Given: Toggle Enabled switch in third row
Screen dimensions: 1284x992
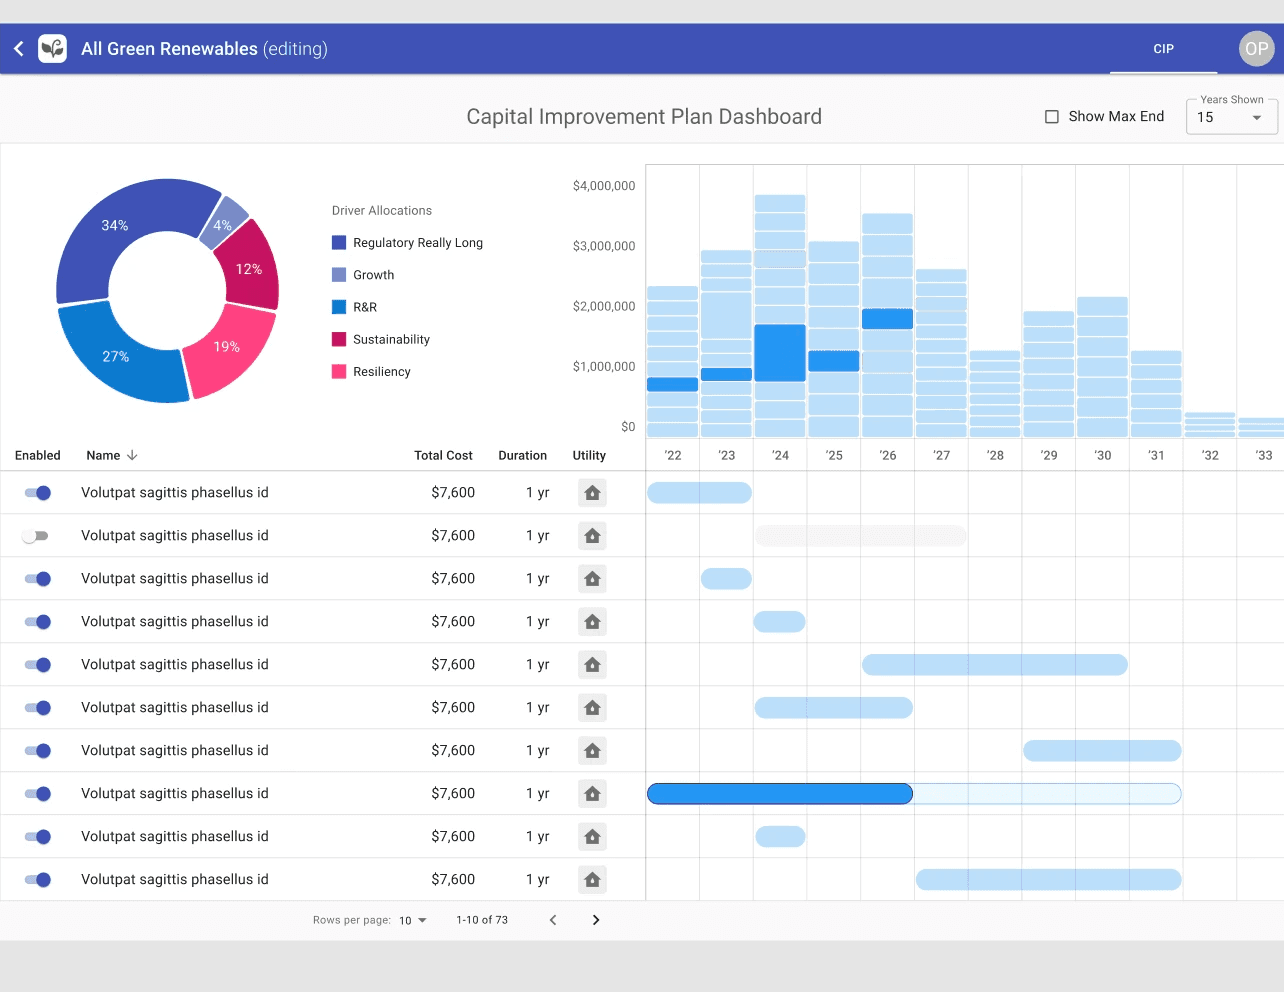Looking at the screenshot, I should 38,579.
